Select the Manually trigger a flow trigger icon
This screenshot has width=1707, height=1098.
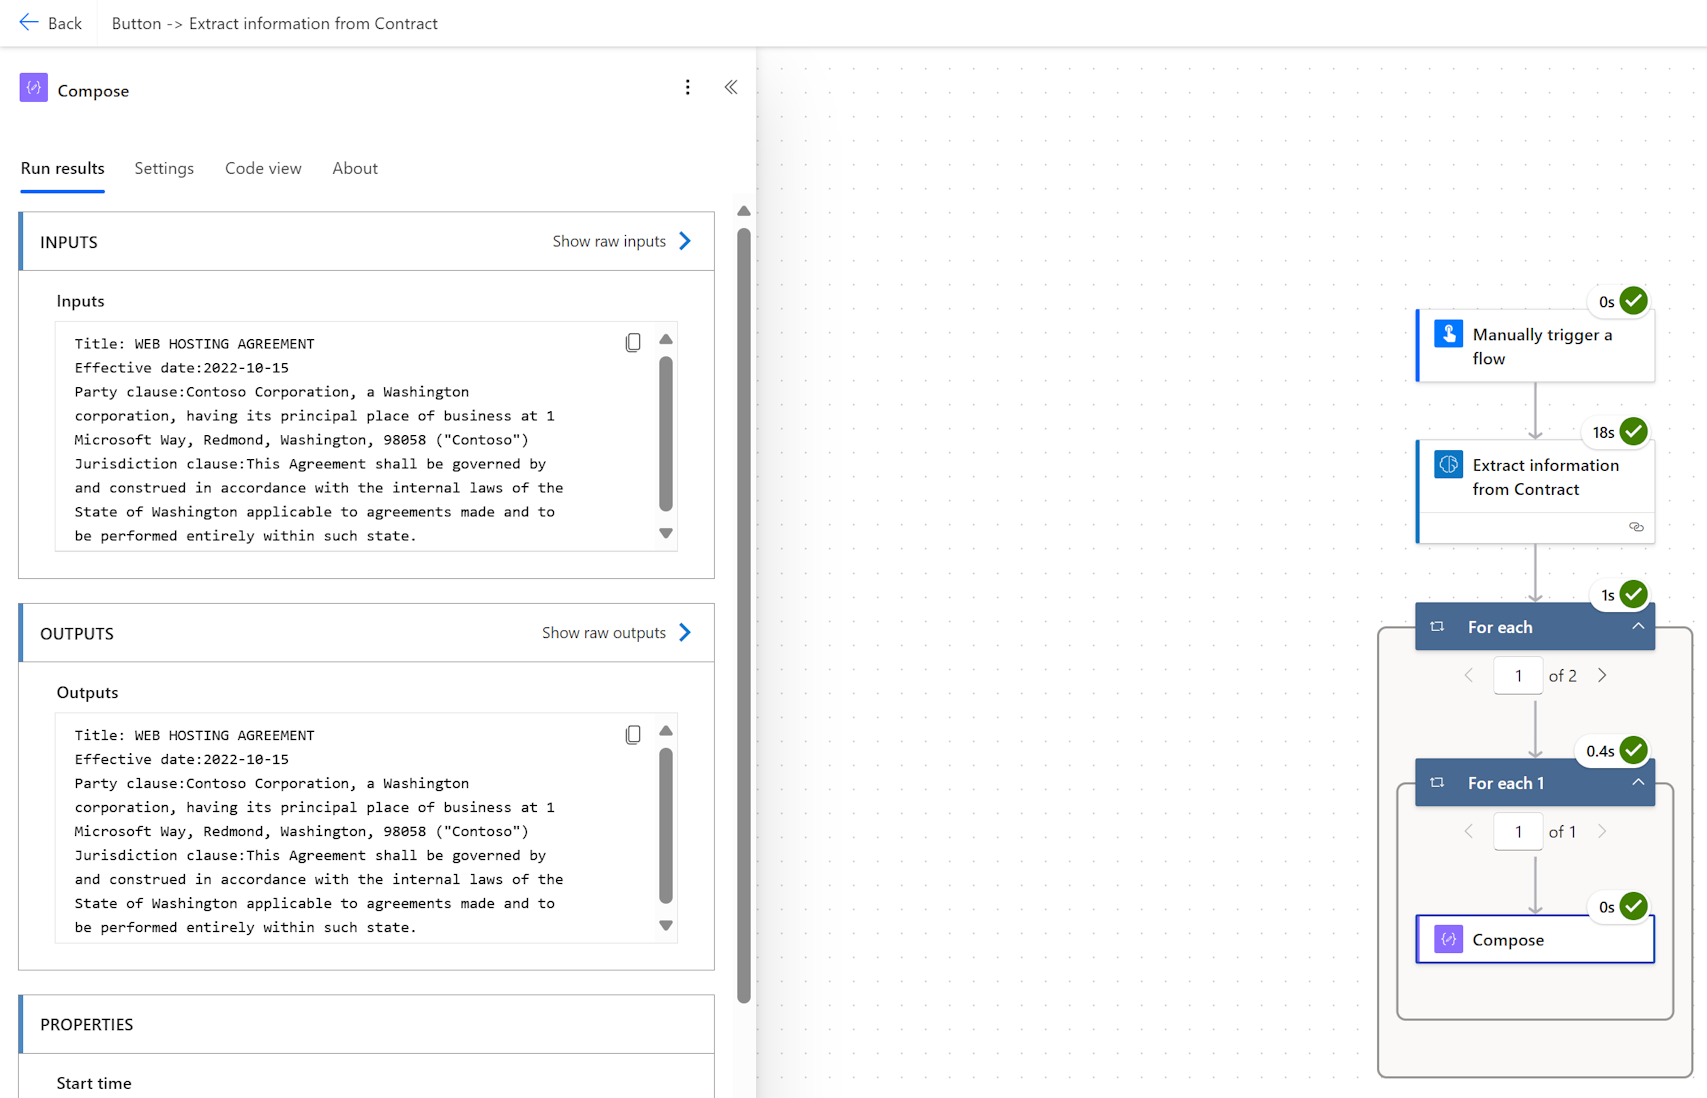click(1448, 334)
